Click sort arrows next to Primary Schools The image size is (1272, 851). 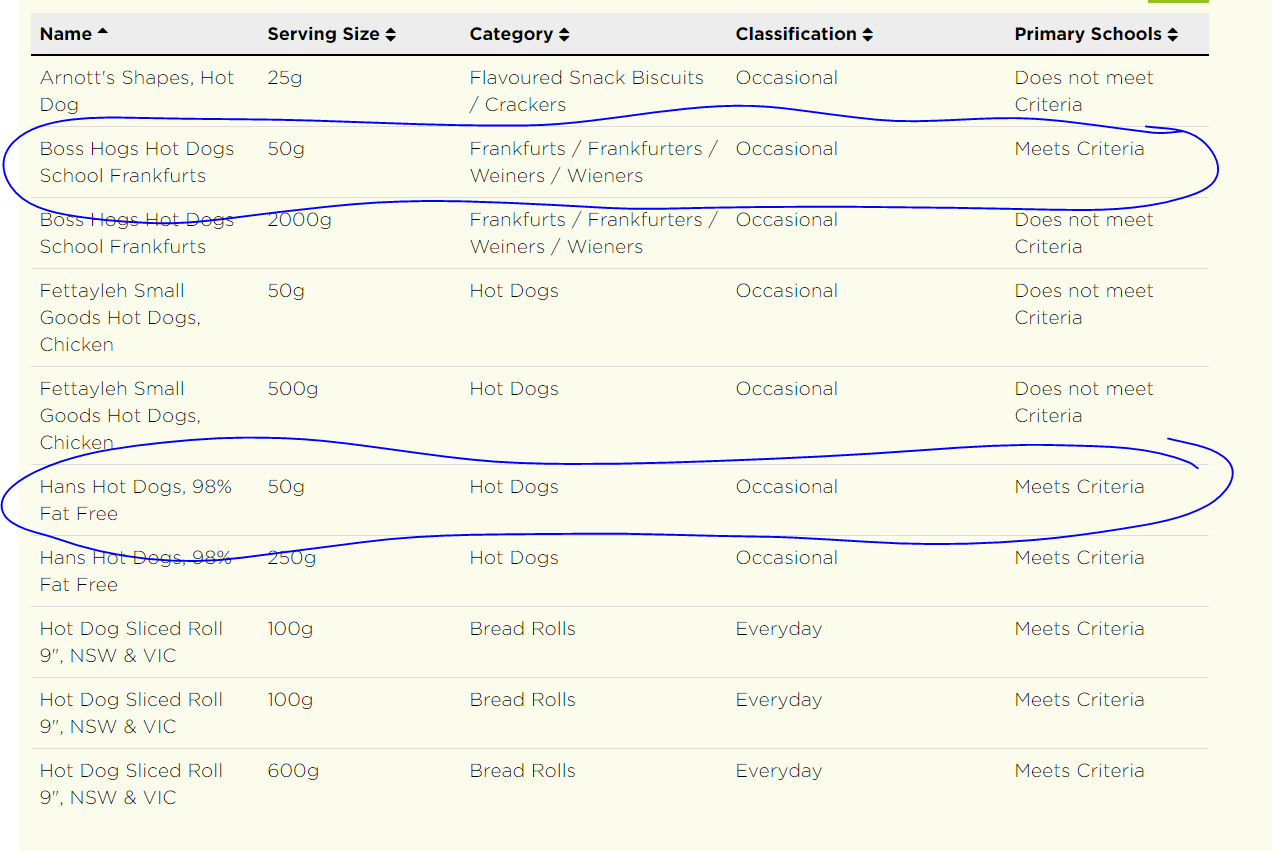(1172, 35)
